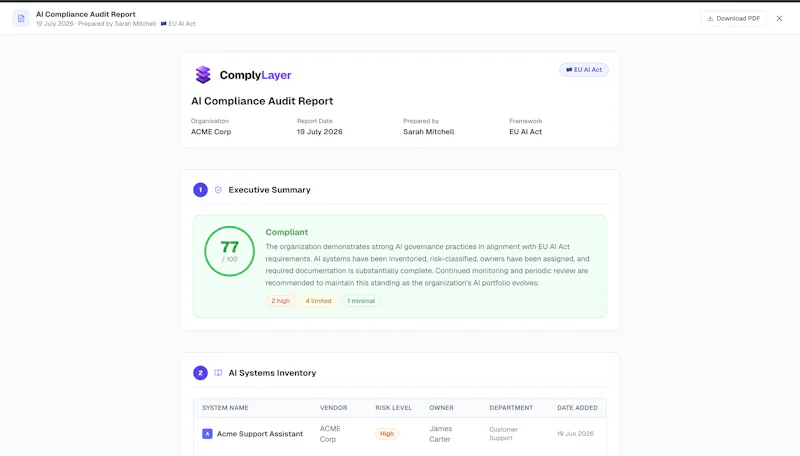Click 'ACME Corp' organisation value
This screenshot has width=800, height=456.
click(x=211, y=132)
